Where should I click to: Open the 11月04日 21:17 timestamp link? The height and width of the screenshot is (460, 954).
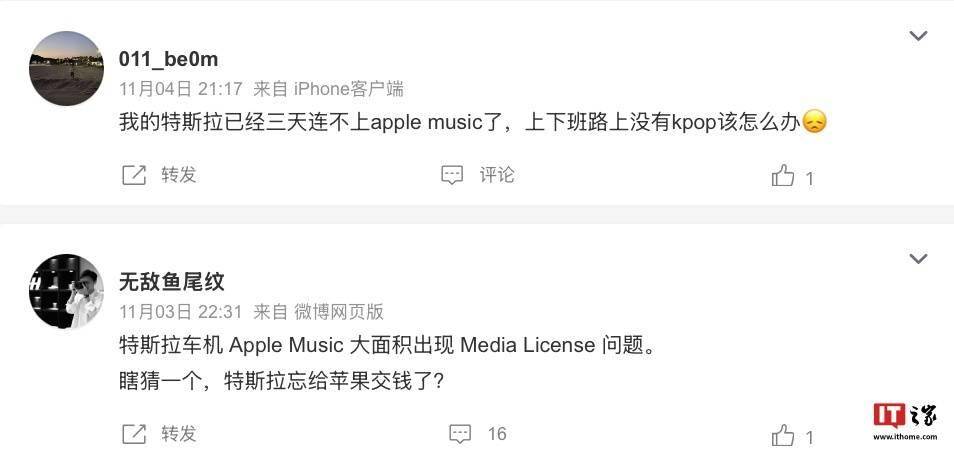tap(181, 89)
